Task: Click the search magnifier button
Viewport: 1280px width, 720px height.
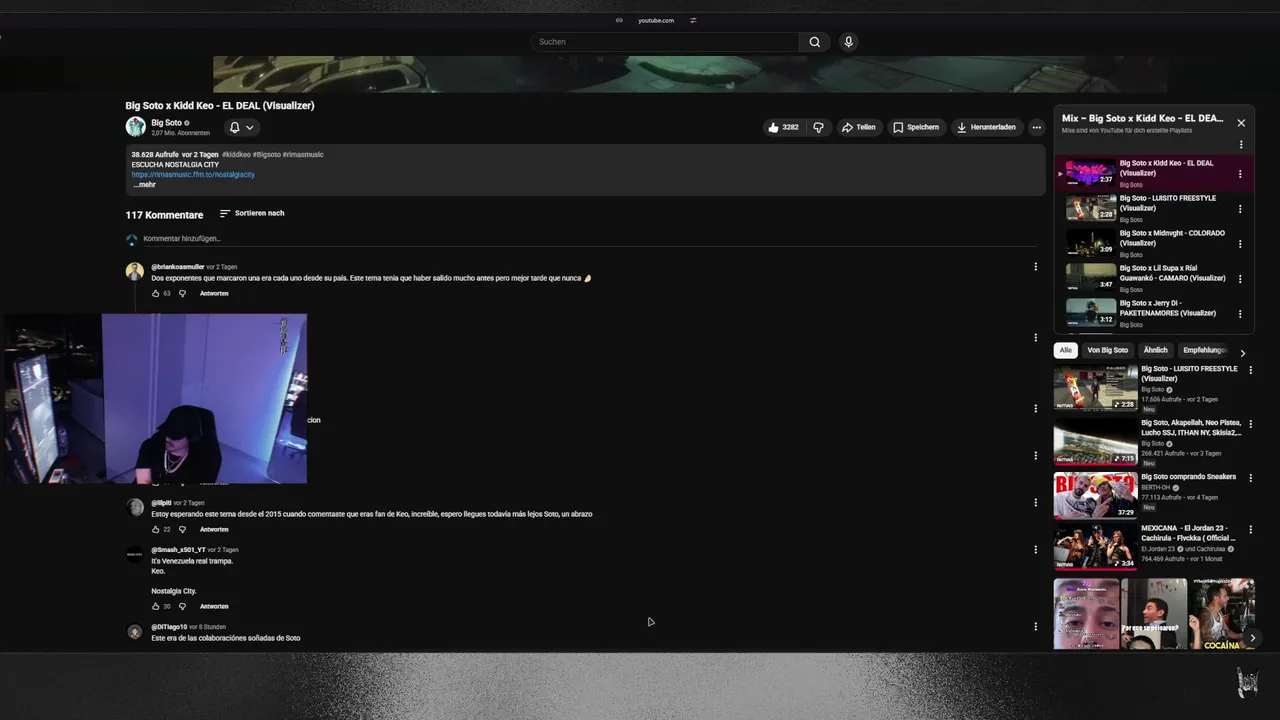Action: point(814,42)
